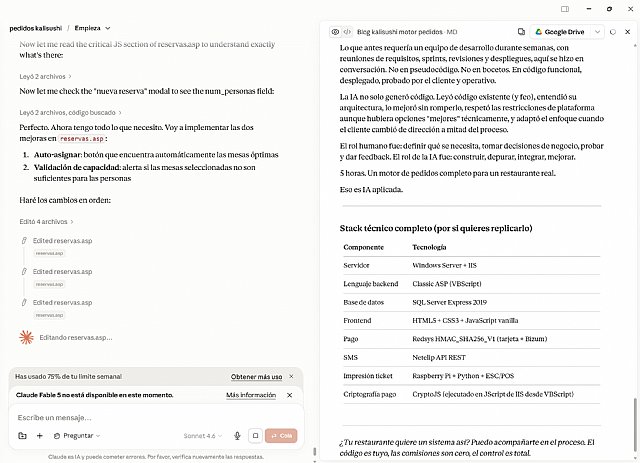The width and height of the screenshot is (640, 463).
Task: Expand the 'Leyó 2 archivos' step
Action: click(45, 76)
